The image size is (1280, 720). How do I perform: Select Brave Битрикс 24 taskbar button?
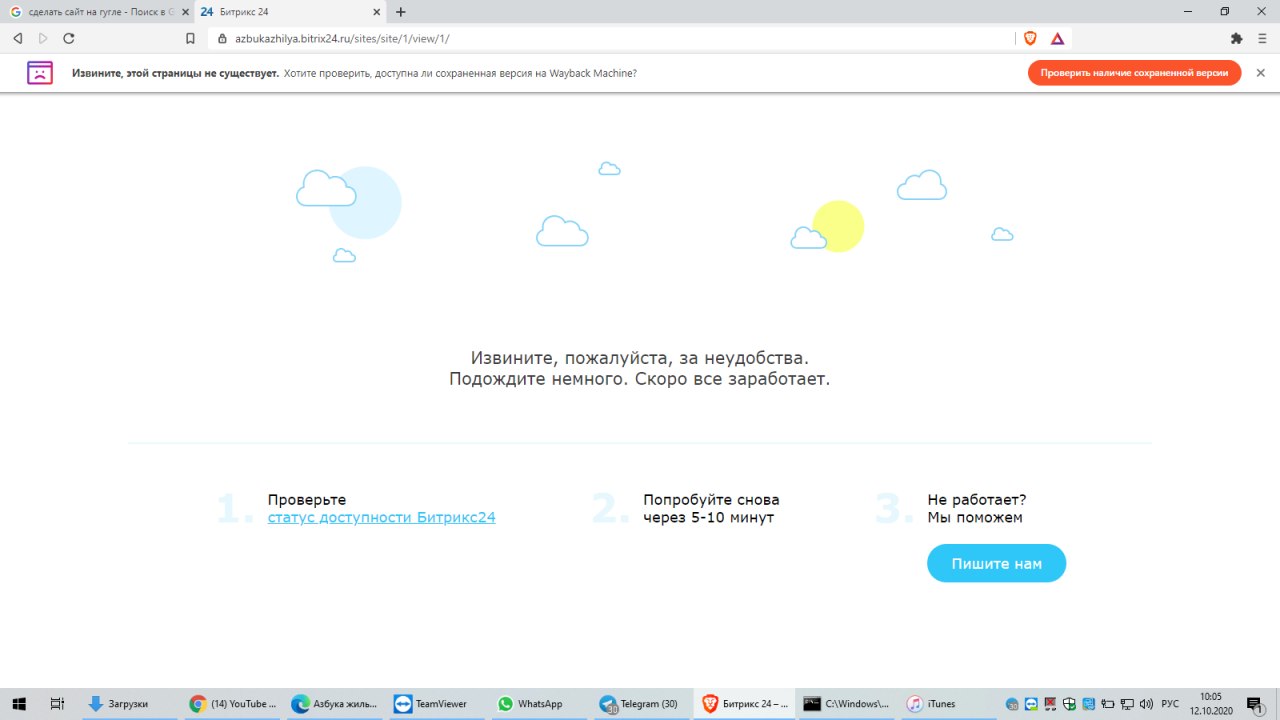pyautogui.click(x=744, y=704)
